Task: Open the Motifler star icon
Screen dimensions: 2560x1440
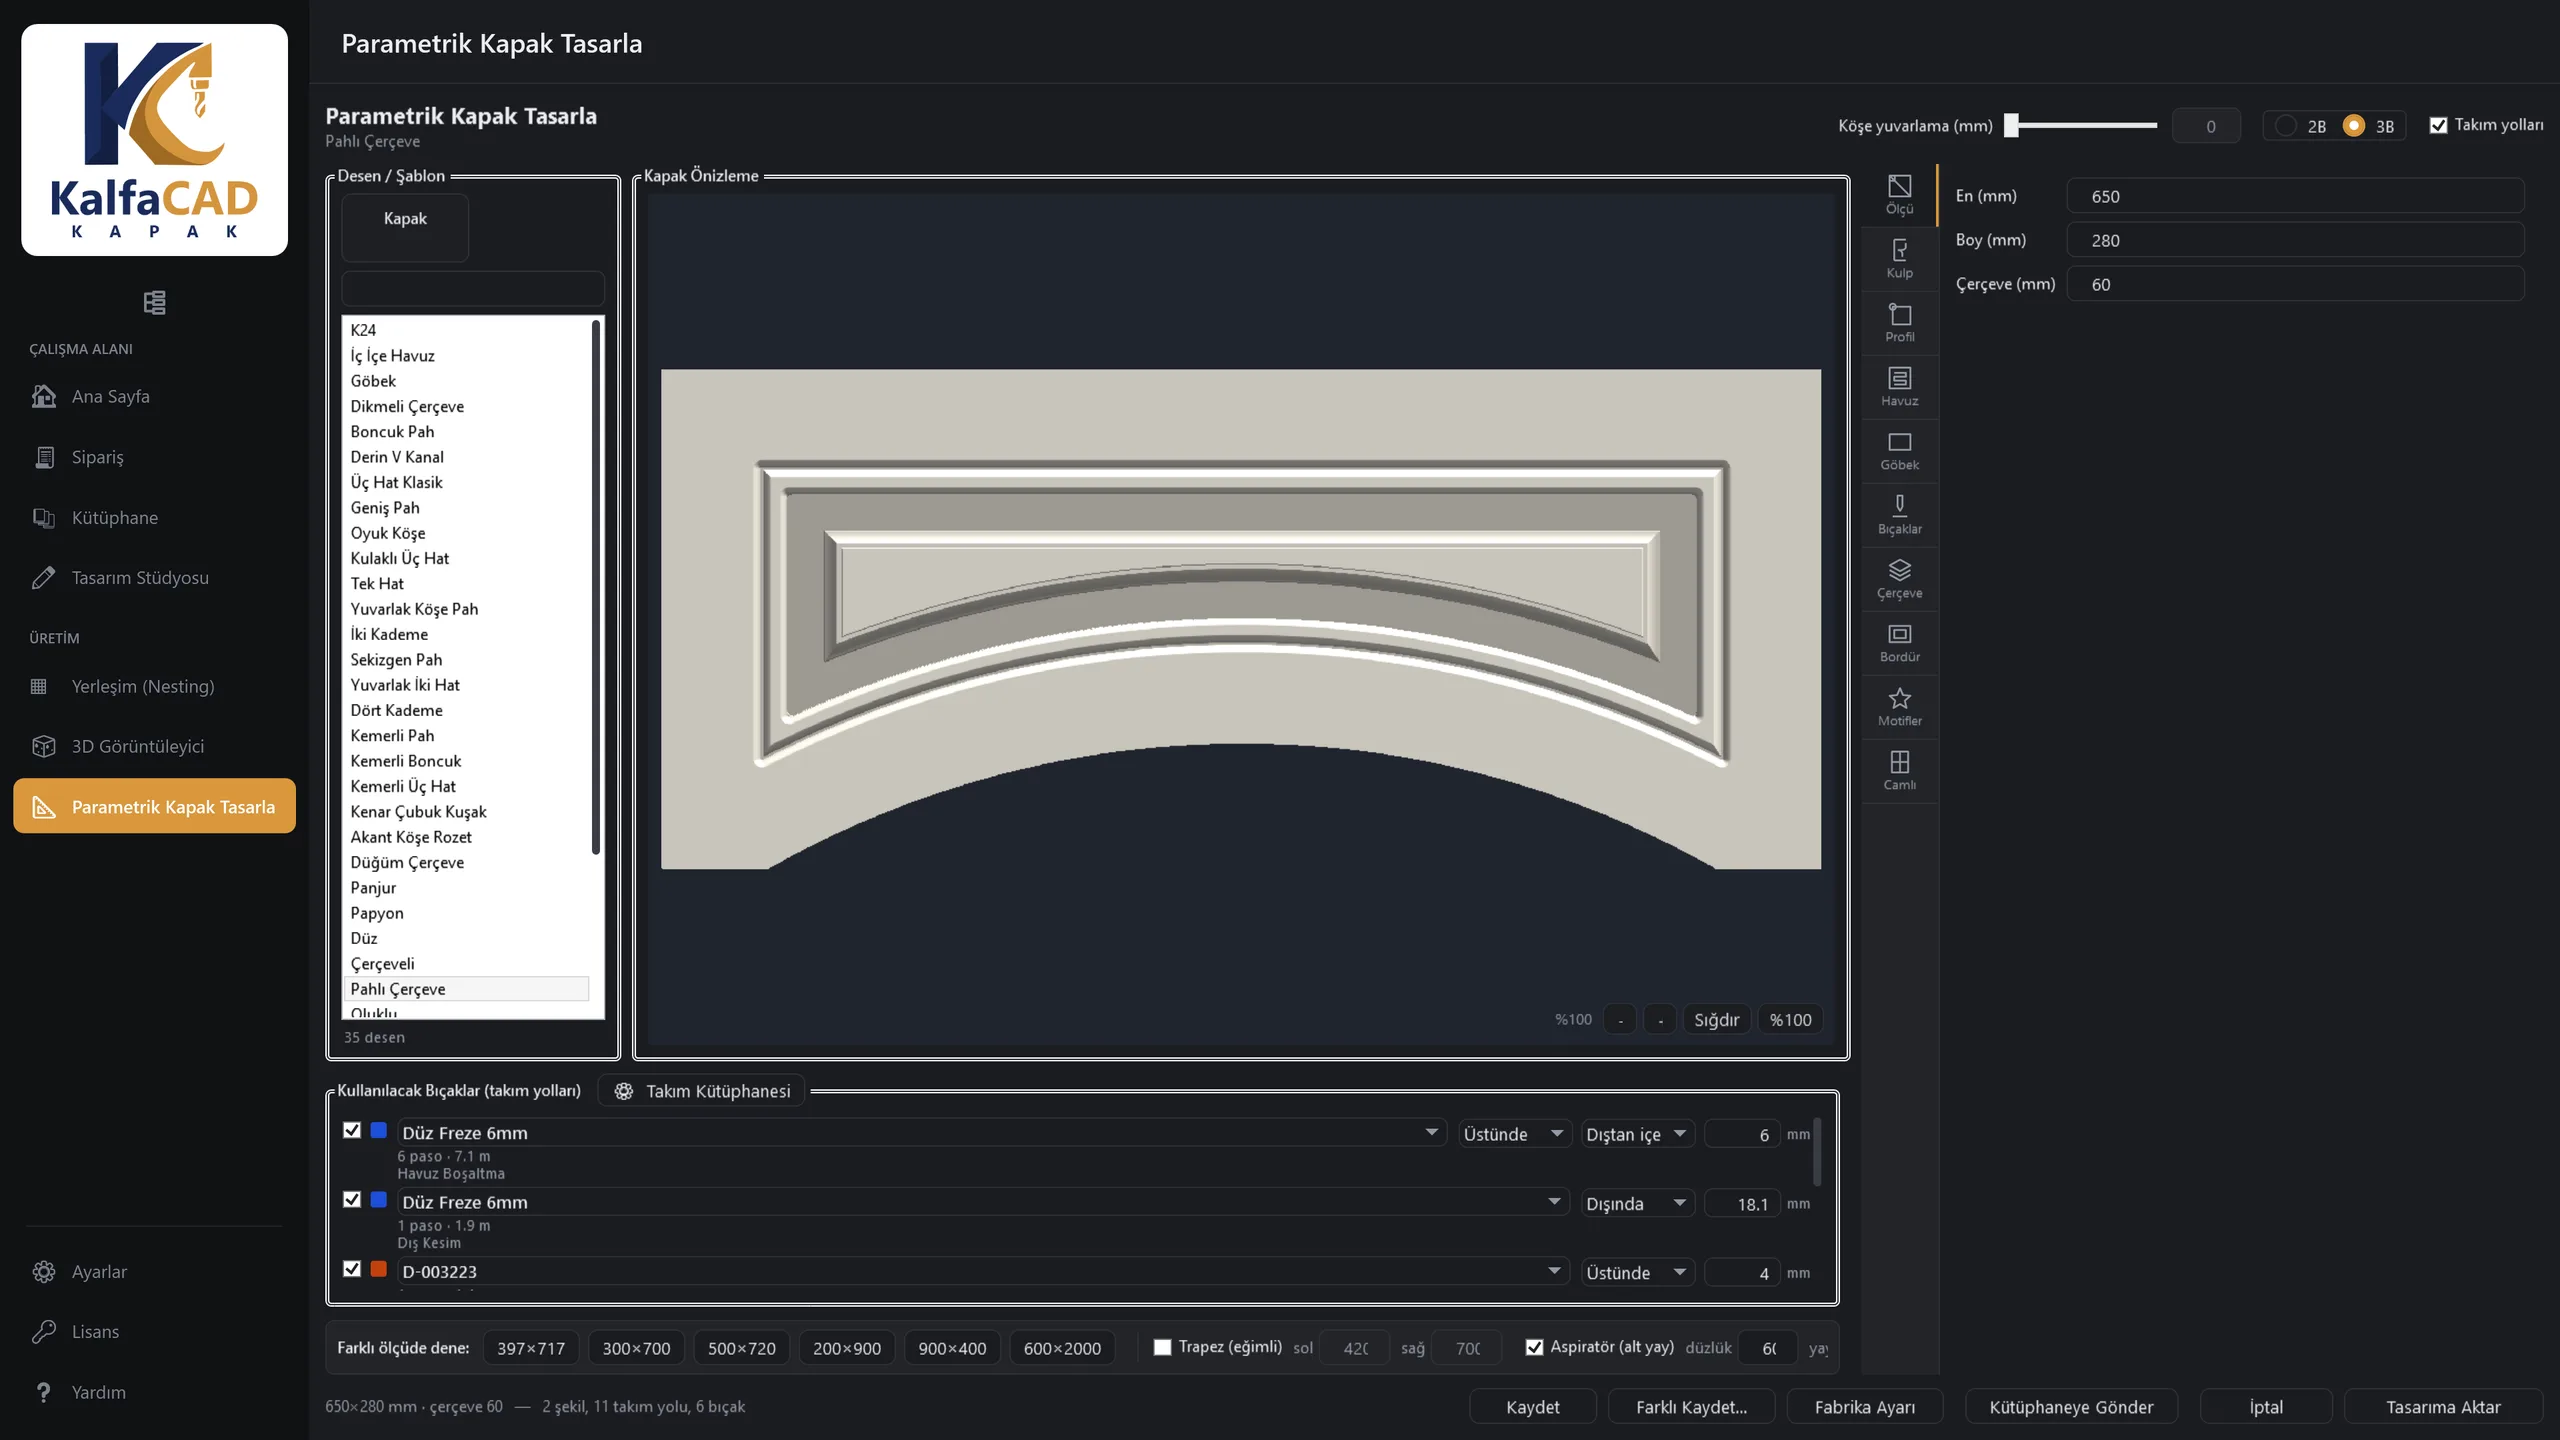Action: (x=1899, y=707)
